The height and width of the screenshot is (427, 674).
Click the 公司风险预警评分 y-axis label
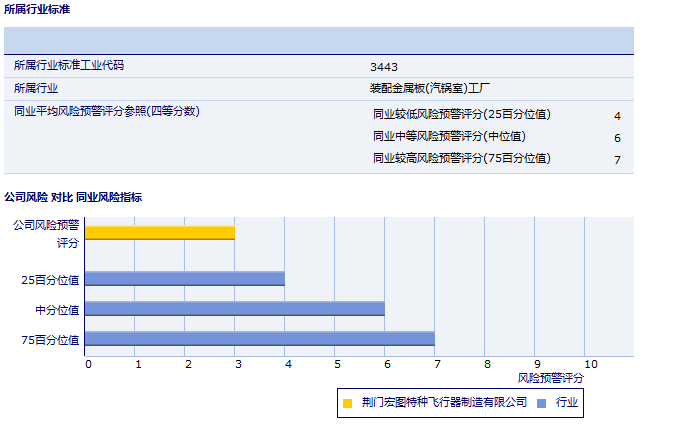point(45,233)
